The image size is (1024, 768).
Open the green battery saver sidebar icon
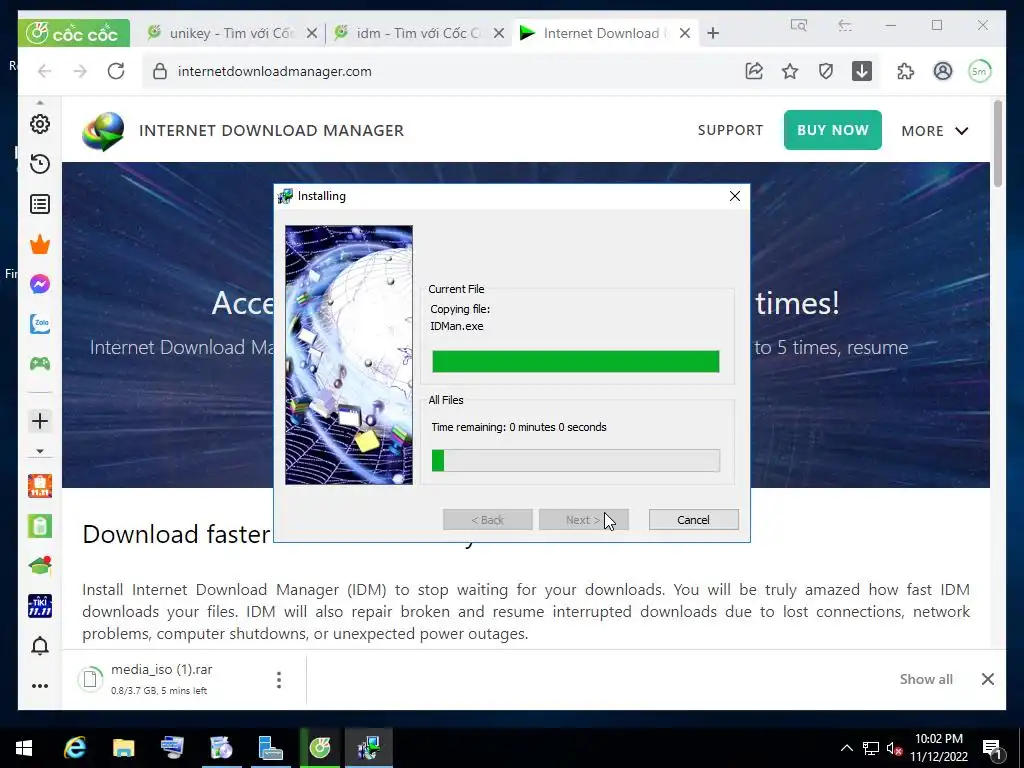click(x=40, y=526)
